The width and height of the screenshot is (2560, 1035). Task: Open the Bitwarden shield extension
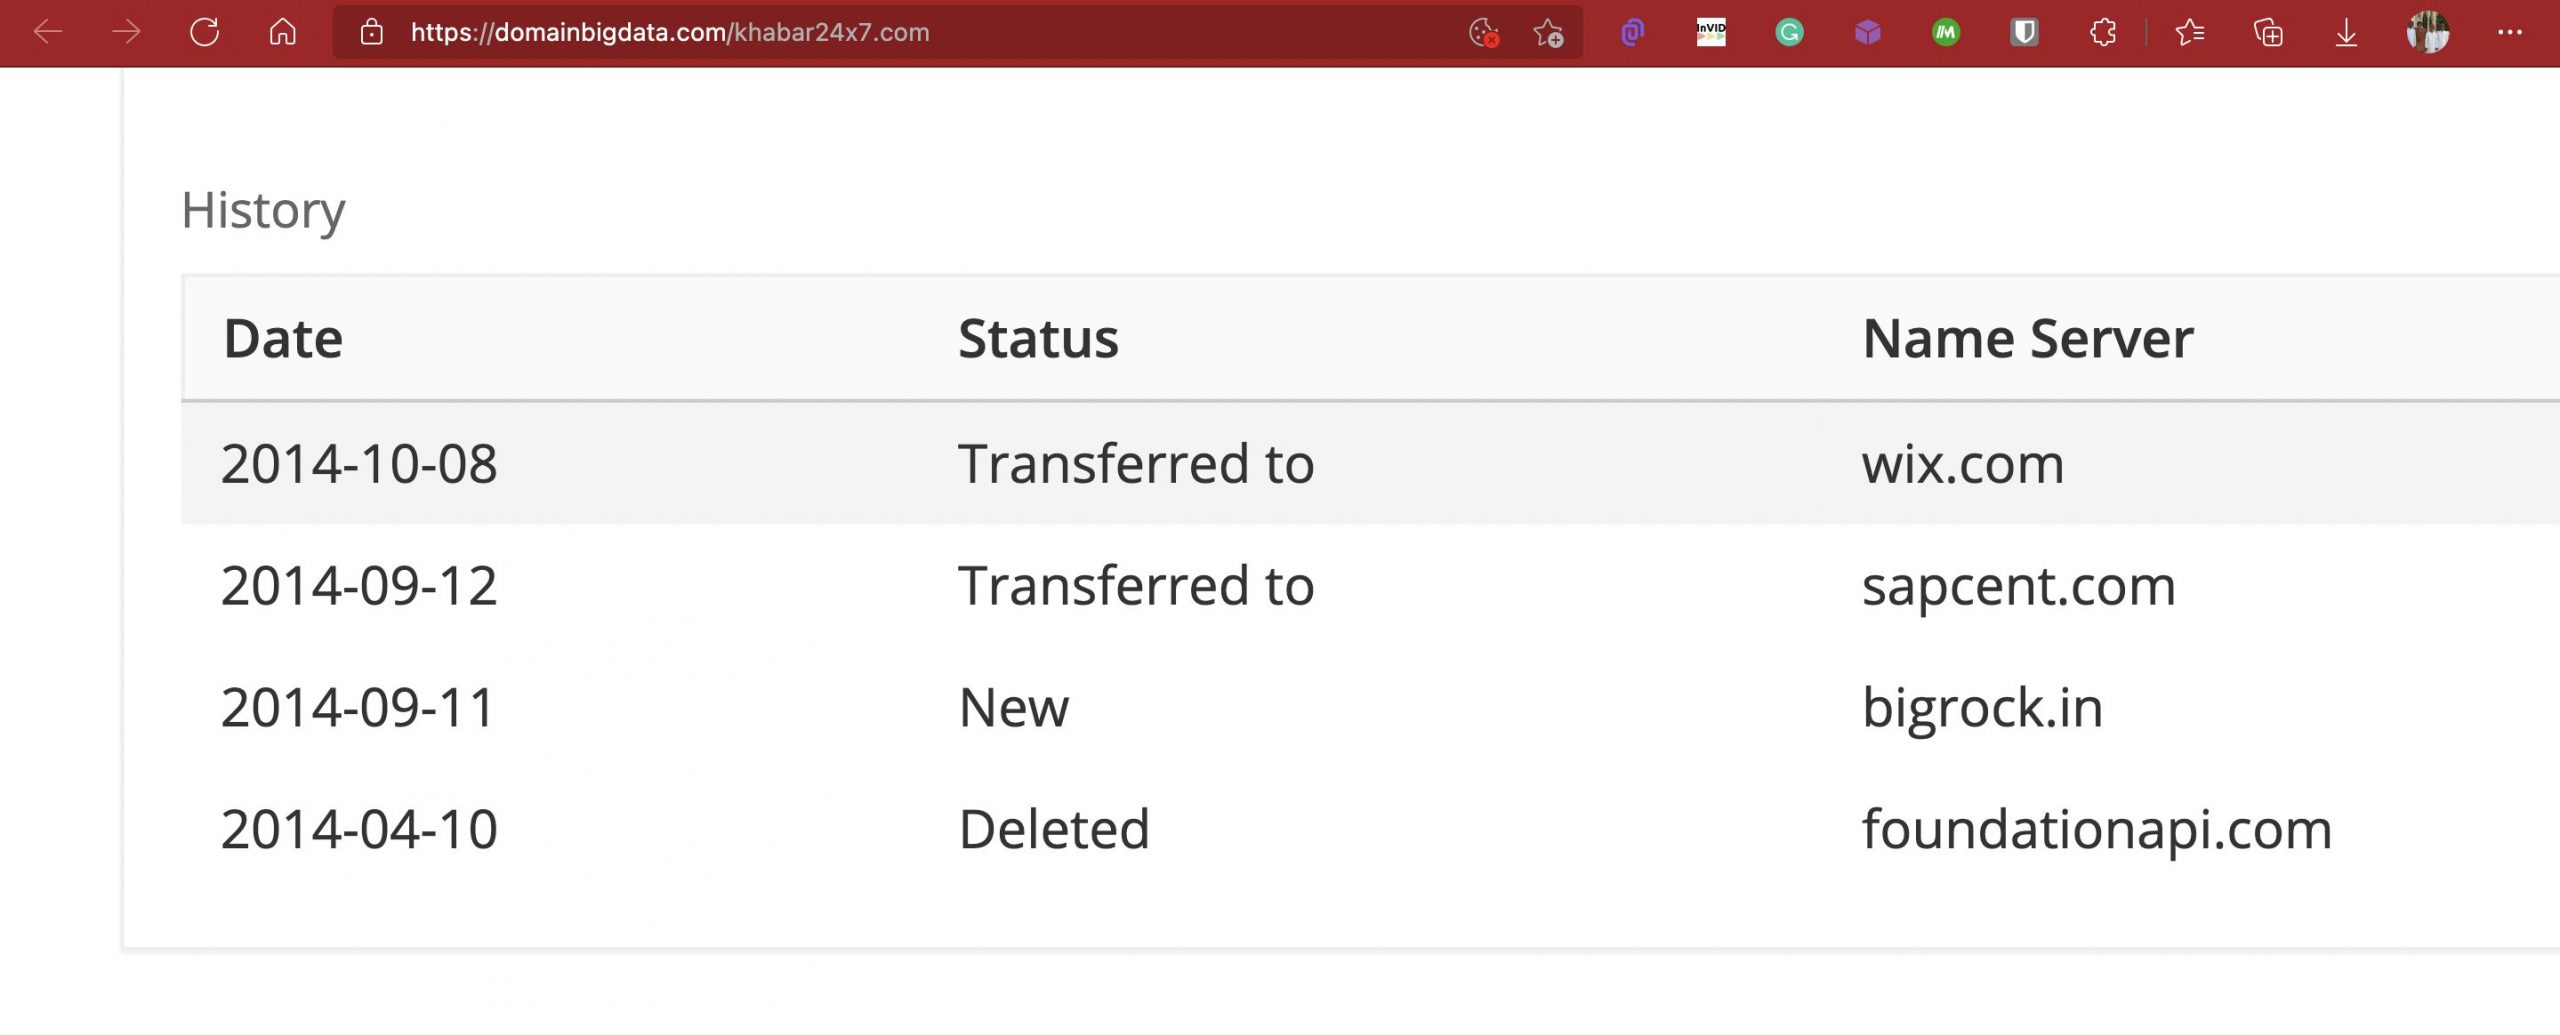point(2024,32)
